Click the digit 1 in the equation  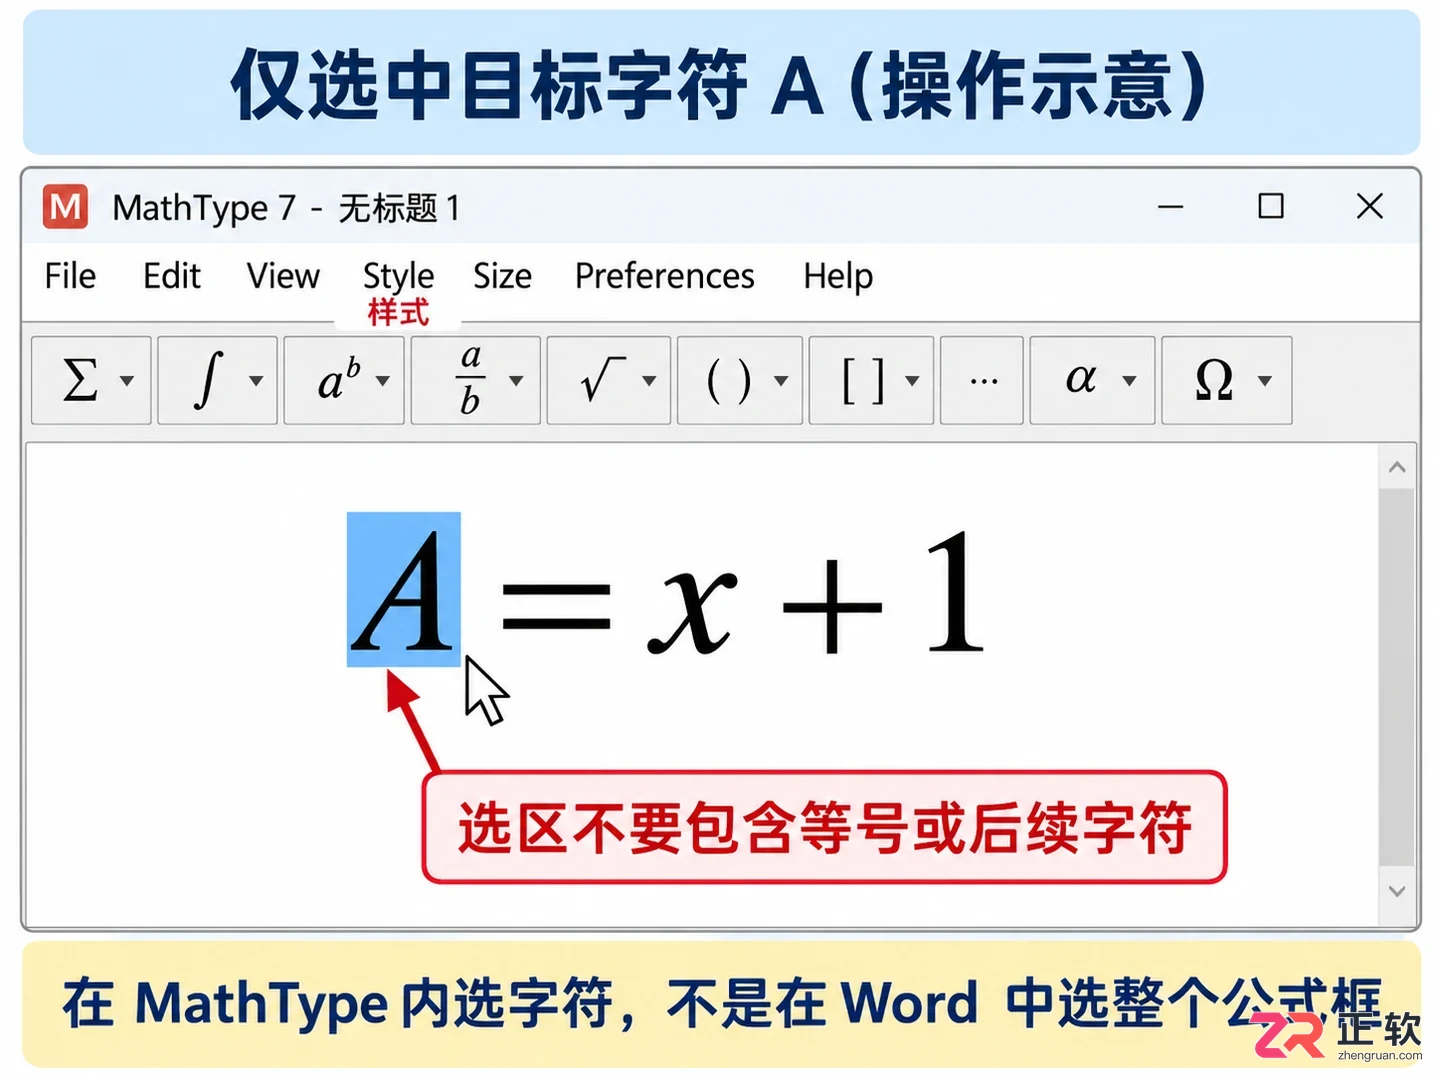(x=955, y=592)
